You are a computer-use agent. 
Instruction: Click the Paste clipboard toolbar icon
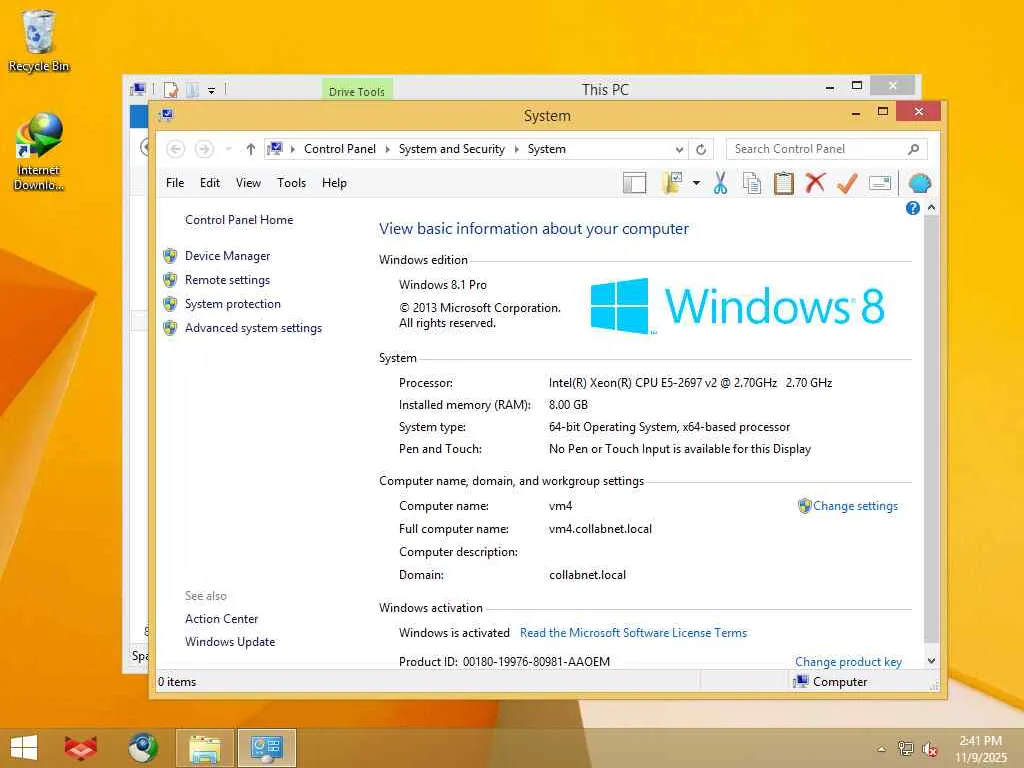coord(783,183)
